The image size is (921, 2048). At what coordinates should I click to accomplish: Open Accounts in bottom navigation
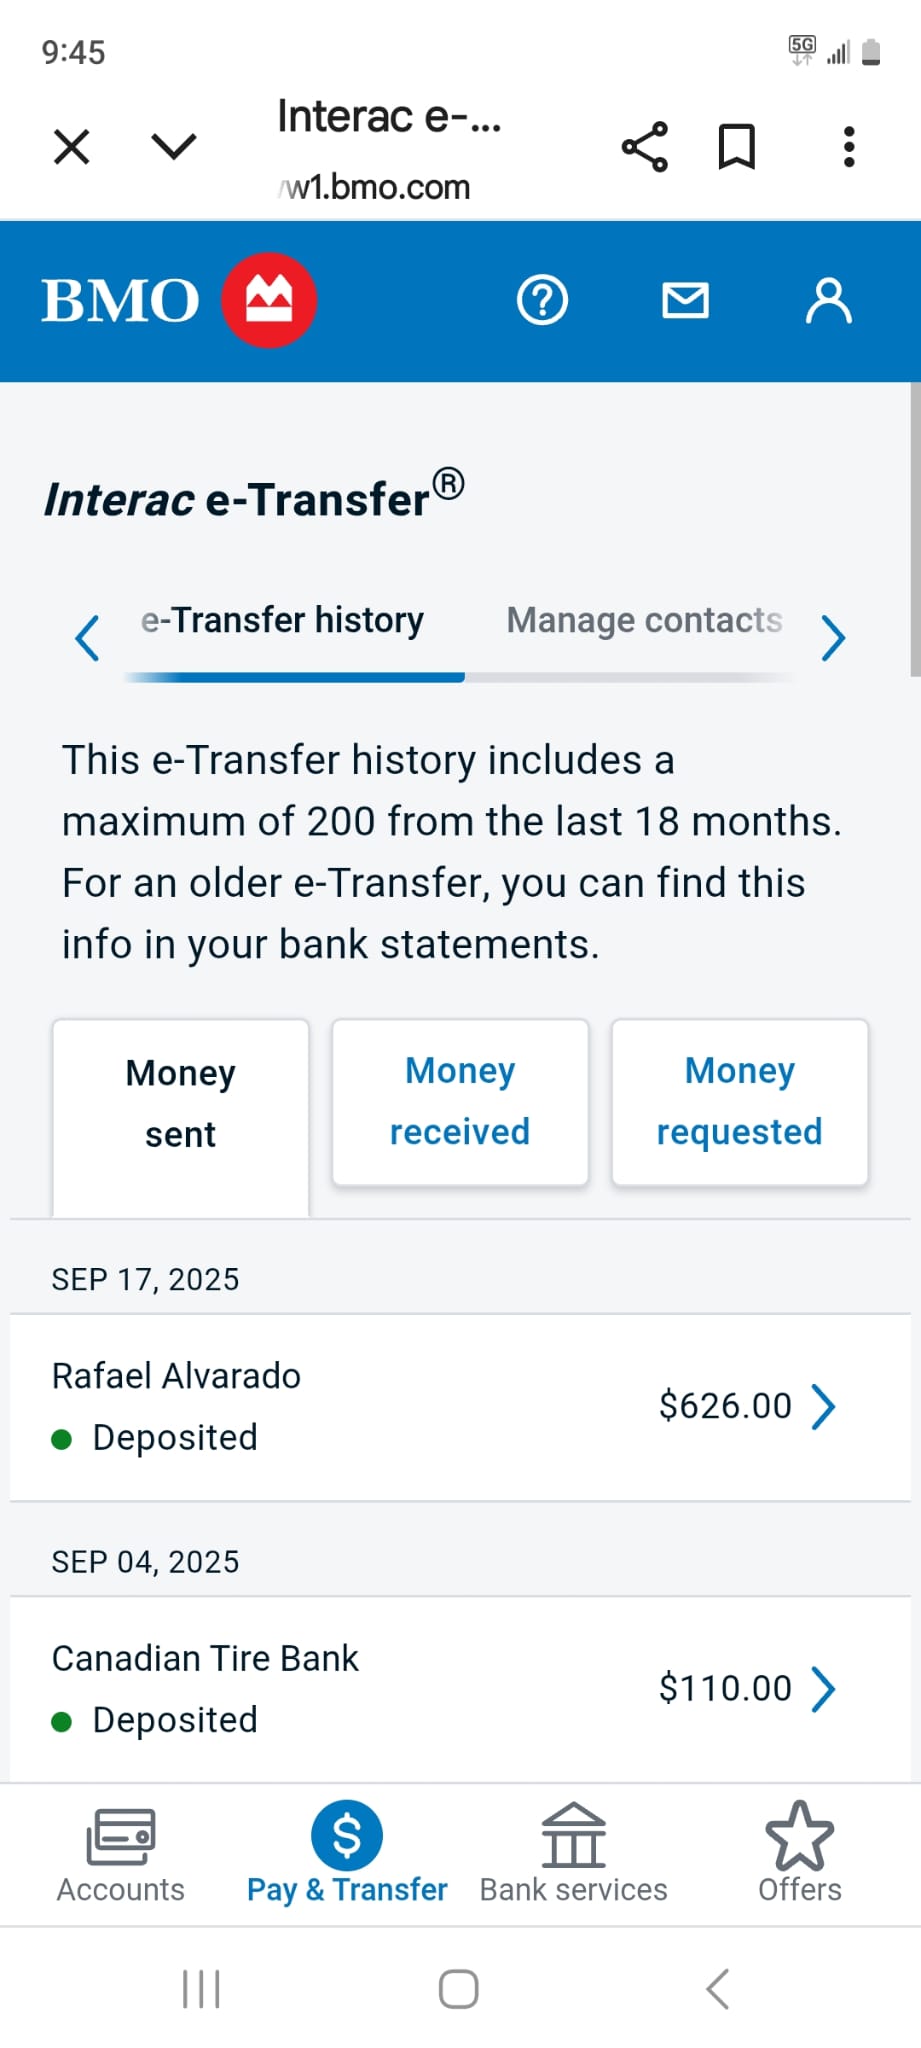click(121, 1855)
